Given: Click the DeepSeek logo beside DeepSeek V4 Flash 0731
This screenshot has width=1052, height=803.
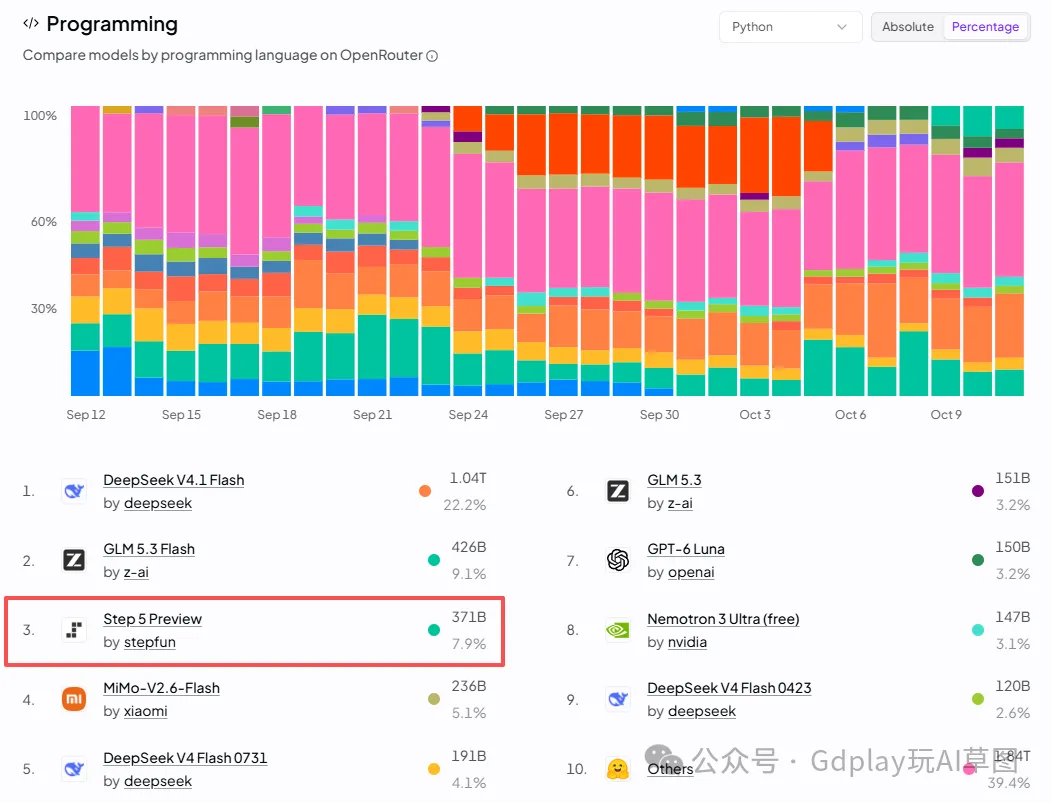Looking at the screenshot, I should pos(74,769).
